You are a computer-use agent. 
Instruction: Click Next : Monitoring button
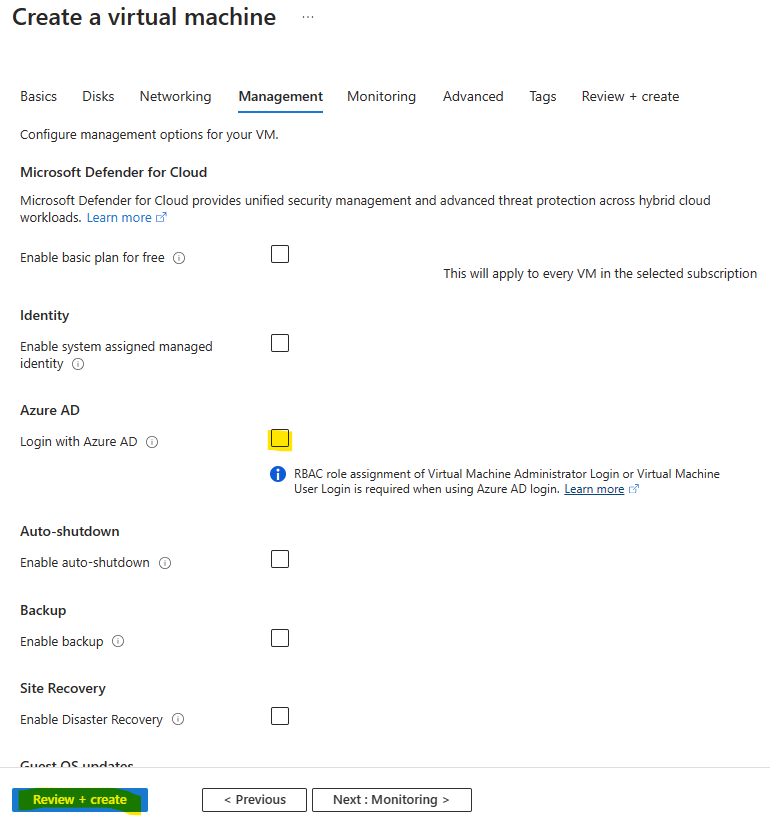click(x=392, y=800)
